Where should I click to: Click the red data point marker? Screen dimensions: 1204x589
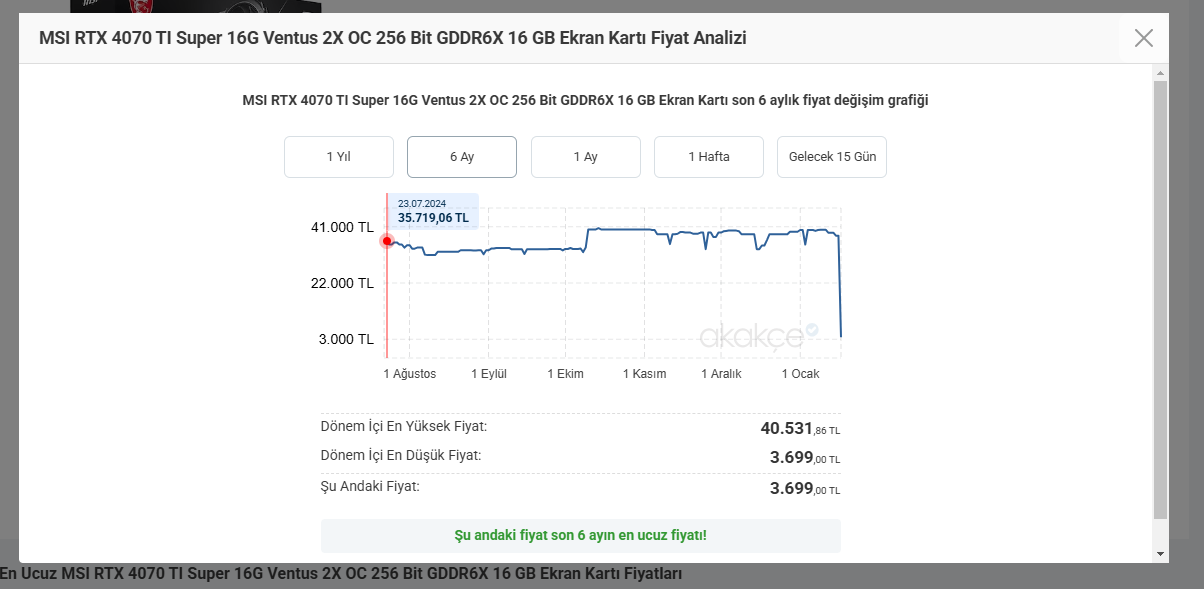[387, 241]
